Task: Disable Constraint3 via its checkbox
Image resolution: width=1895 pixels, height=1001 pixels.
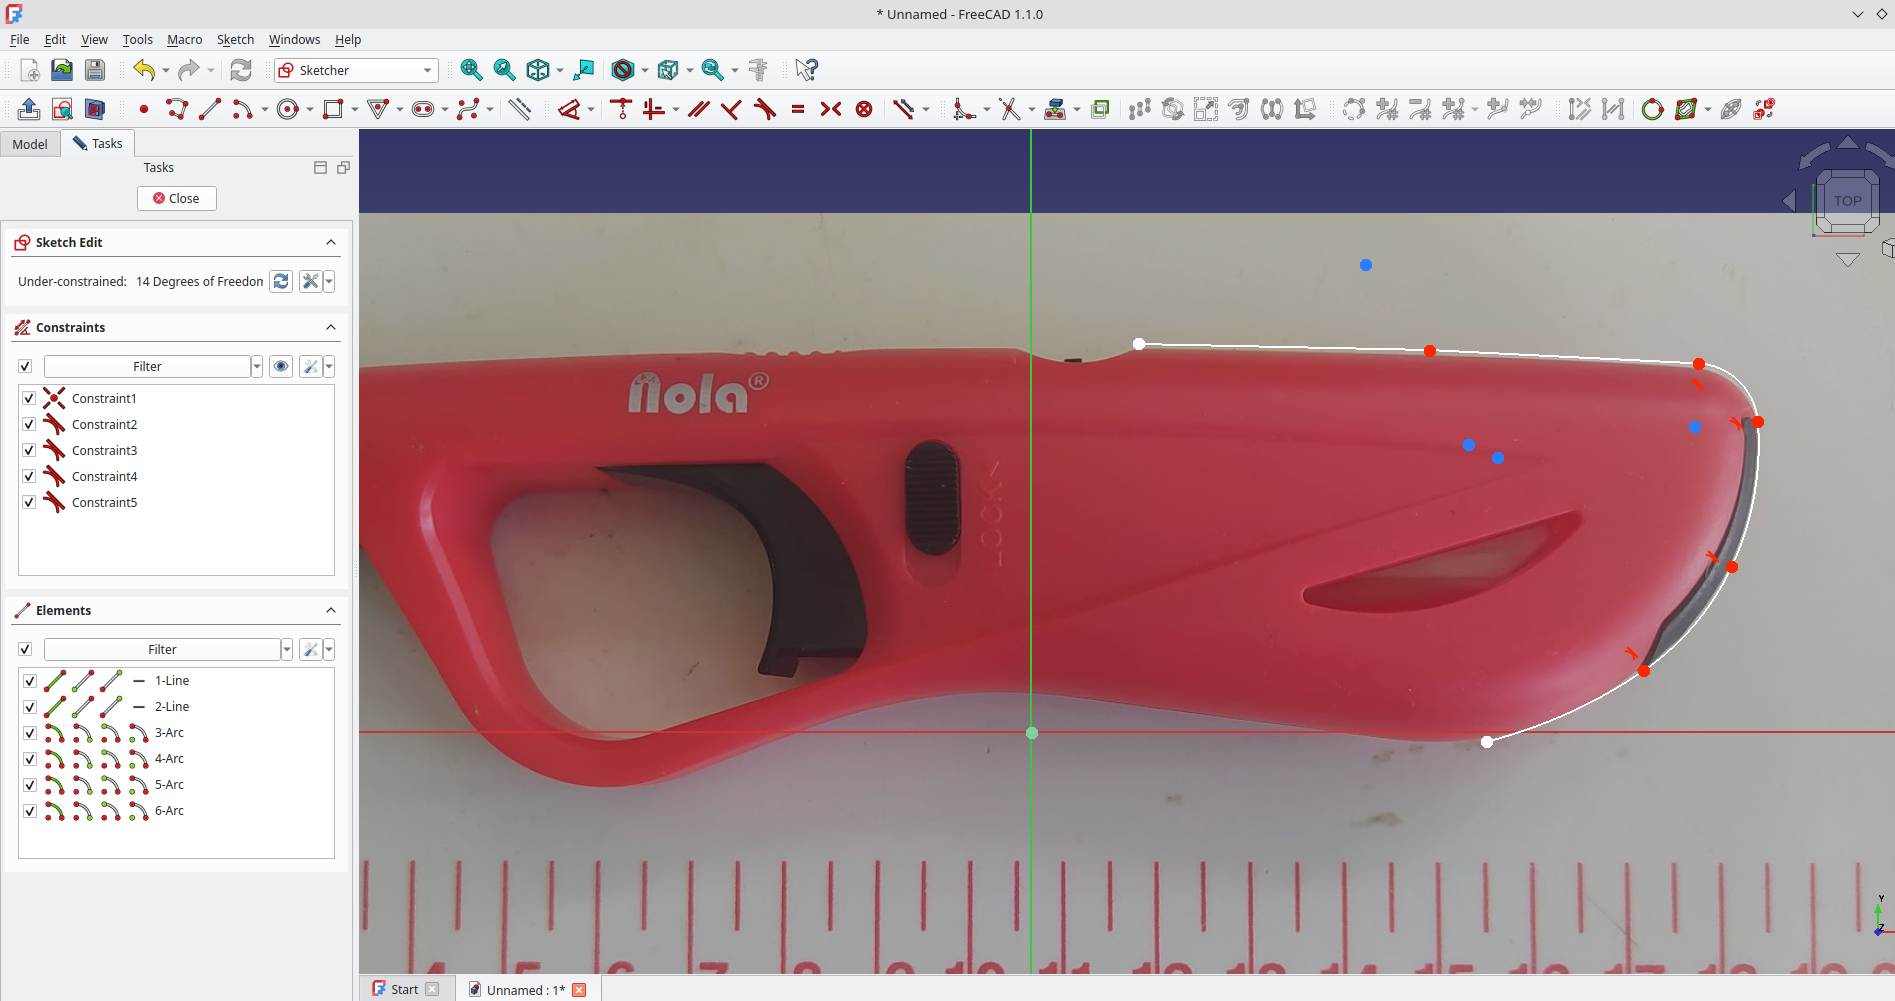Action: pyautogui.click(x=29, y=450)
